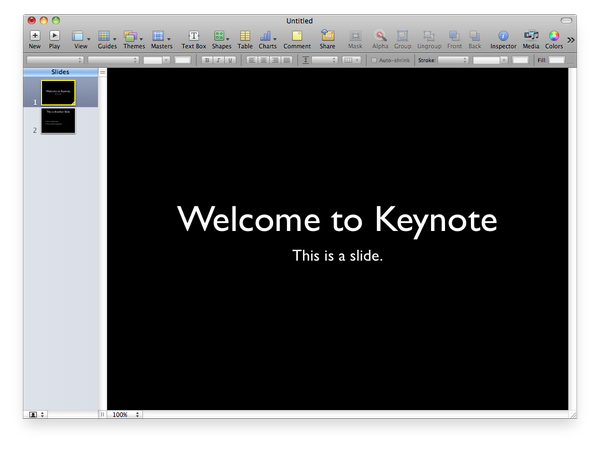Image resolution: width=600 pixels, height=450 pixels.
Task: Center align text
Action: coord(263,60)
